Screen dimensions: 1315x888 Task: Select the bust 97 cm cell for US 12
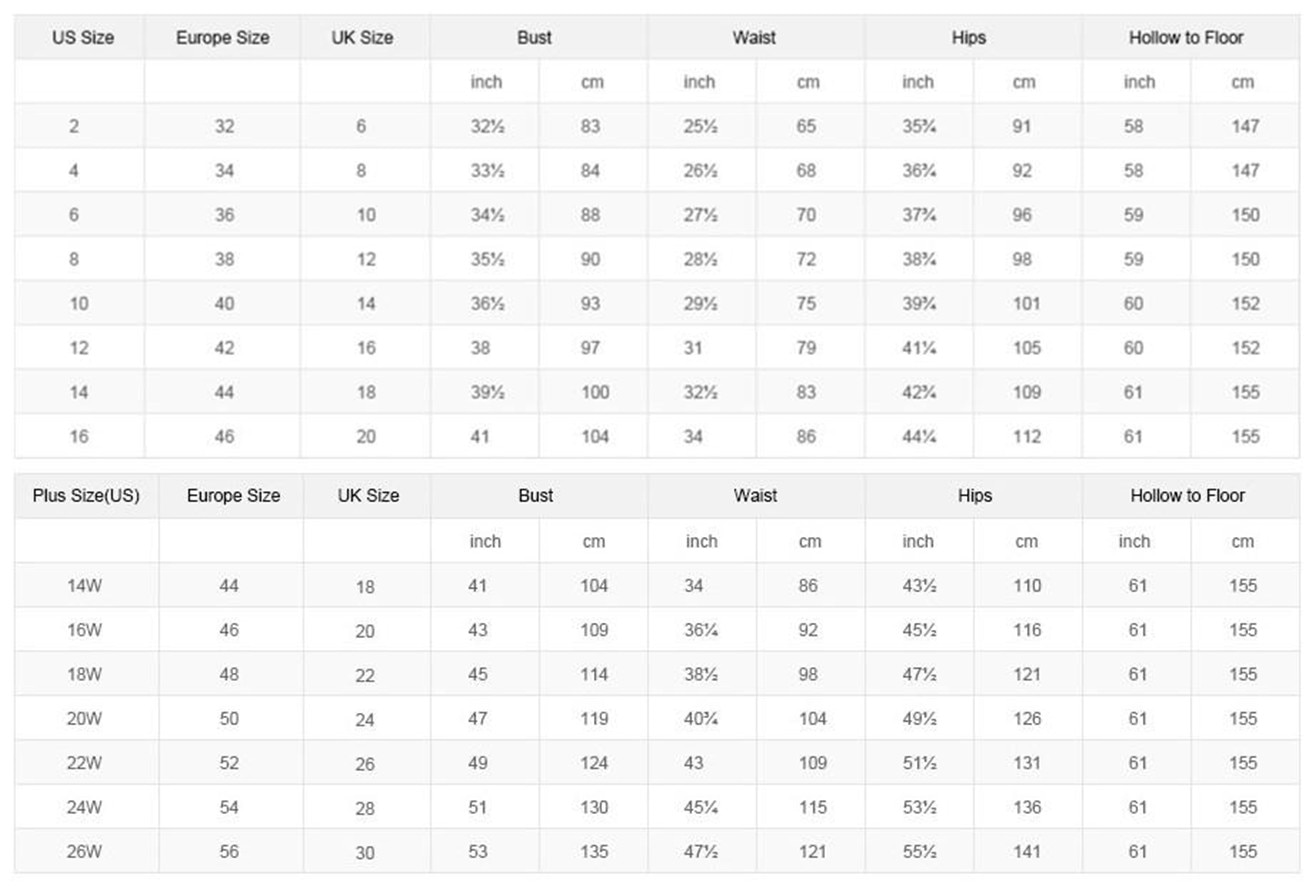pyautogui.click(x=591, y=348)
